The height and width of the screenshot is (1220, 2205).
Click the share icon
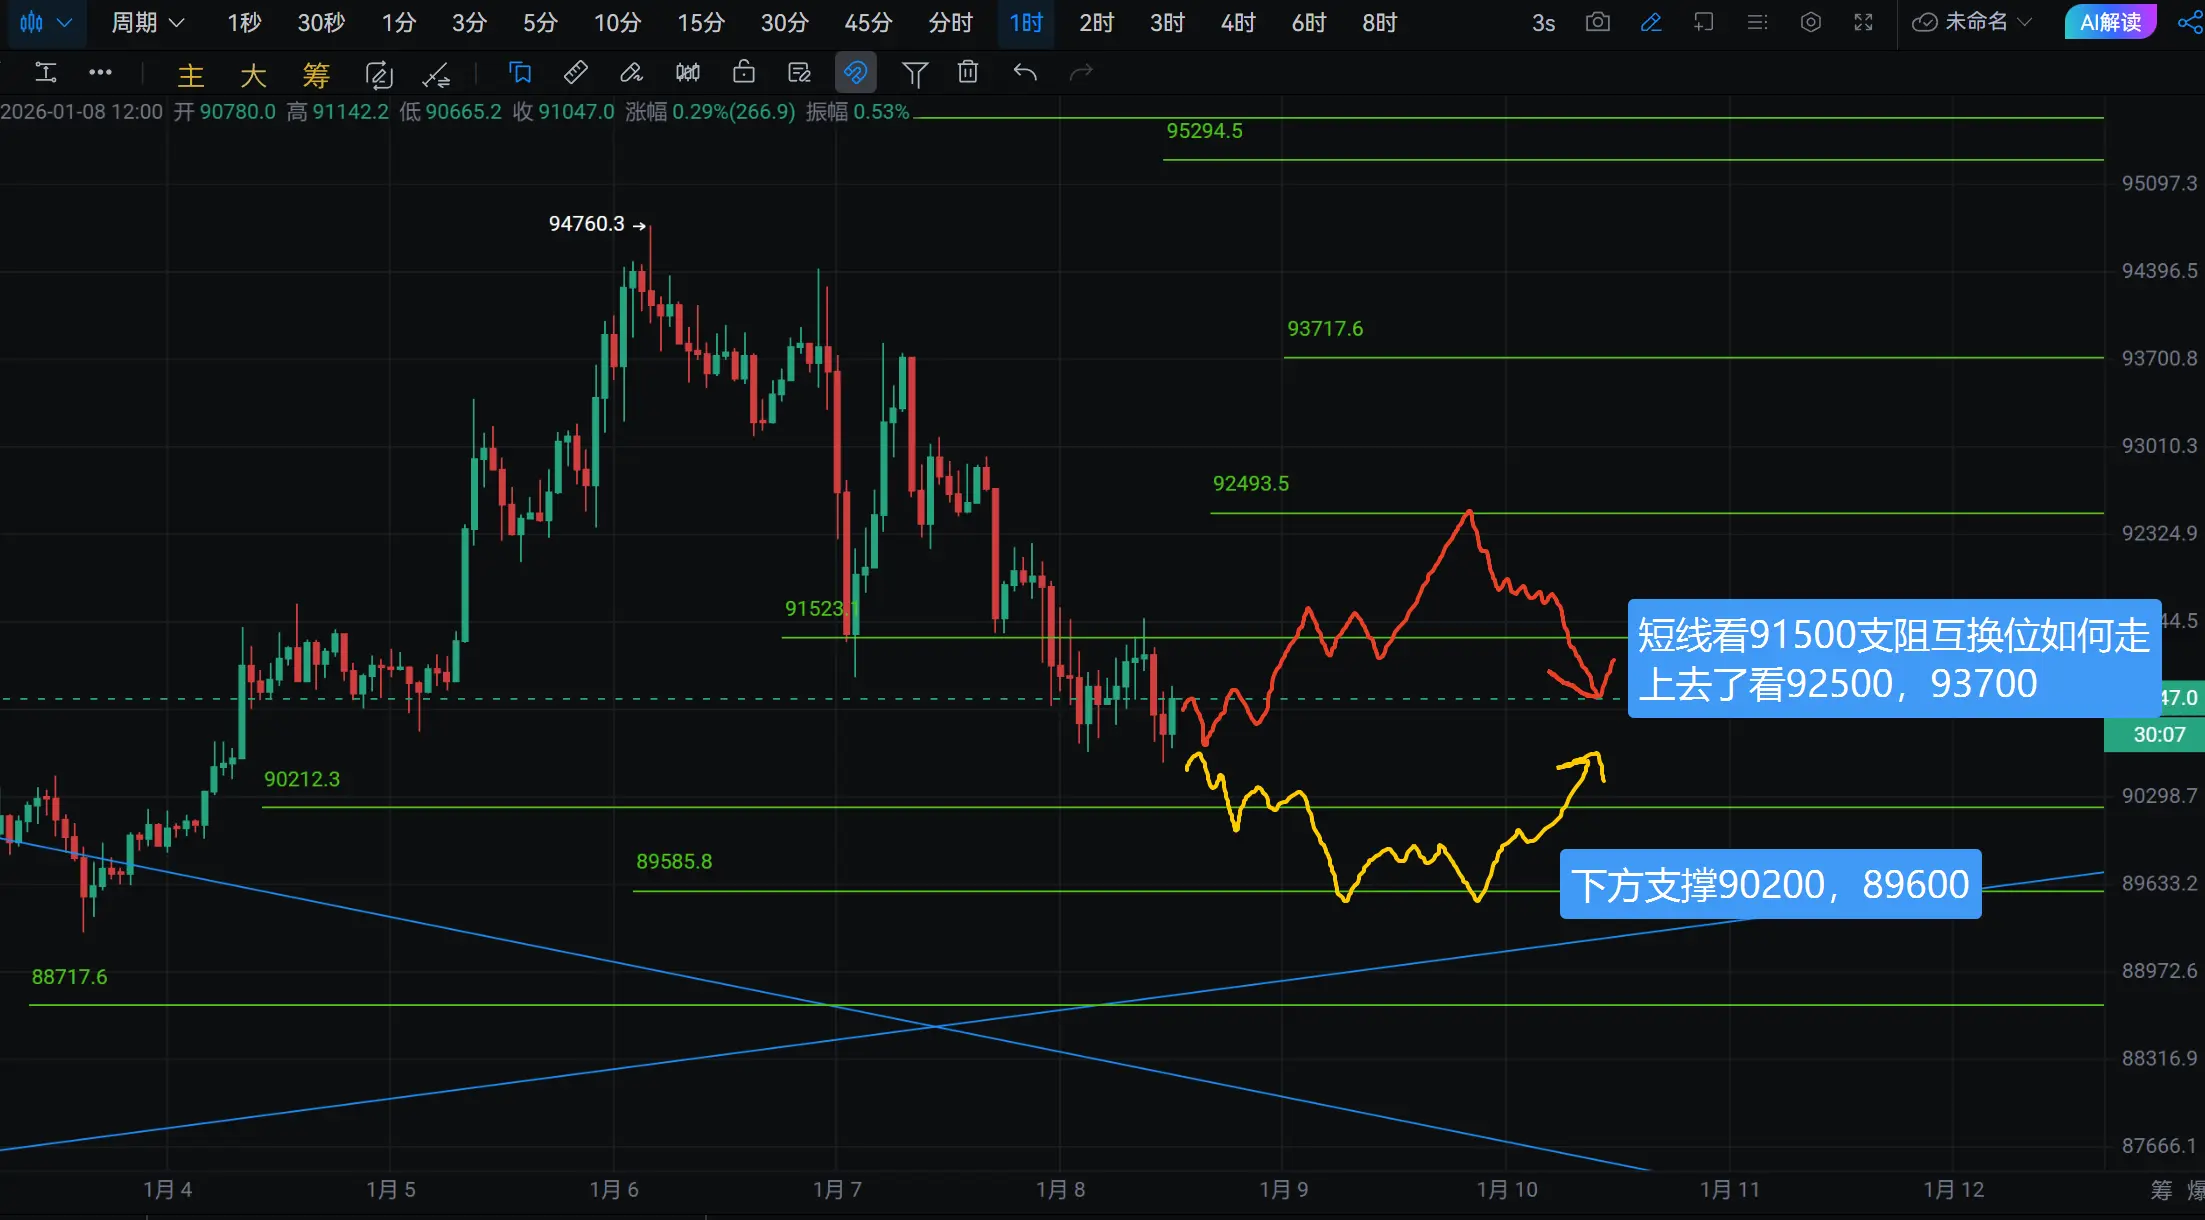click(2189, 22)
